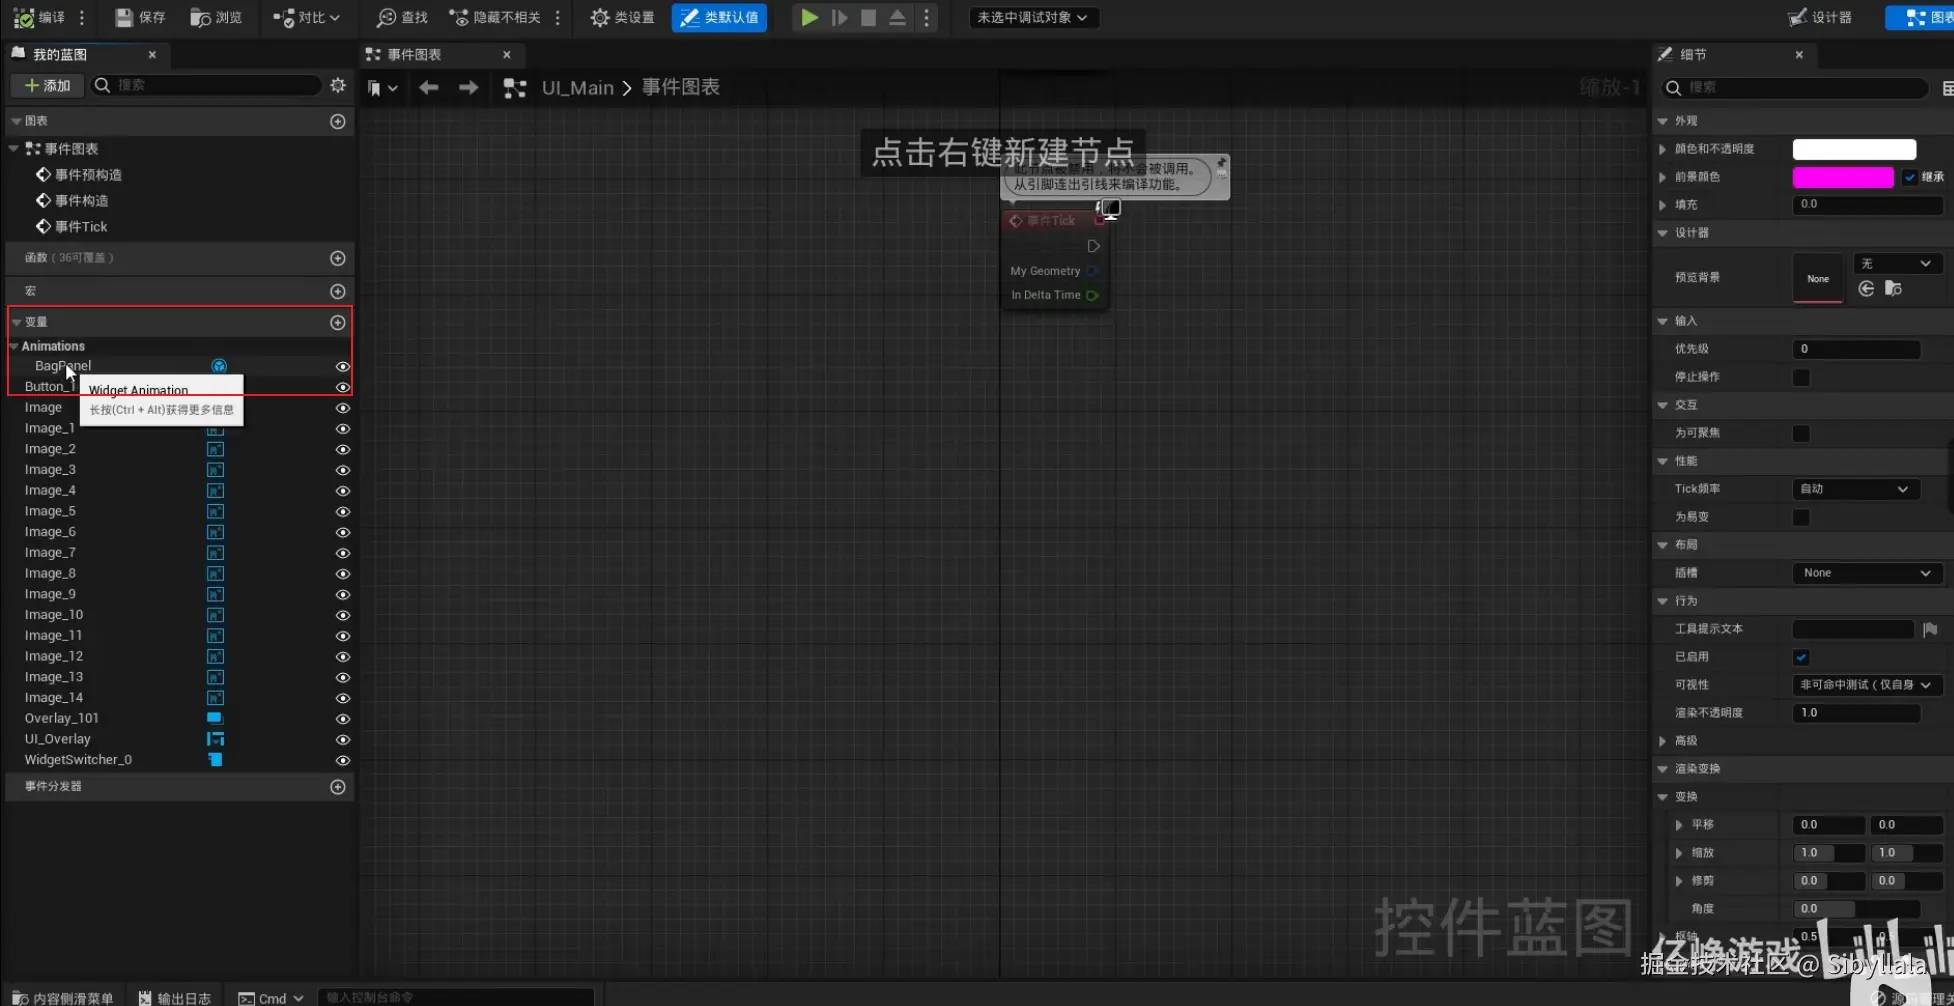Select the Event Graph (事件图表) tab
This screenshot has height=1006, width=1954.
415,55
